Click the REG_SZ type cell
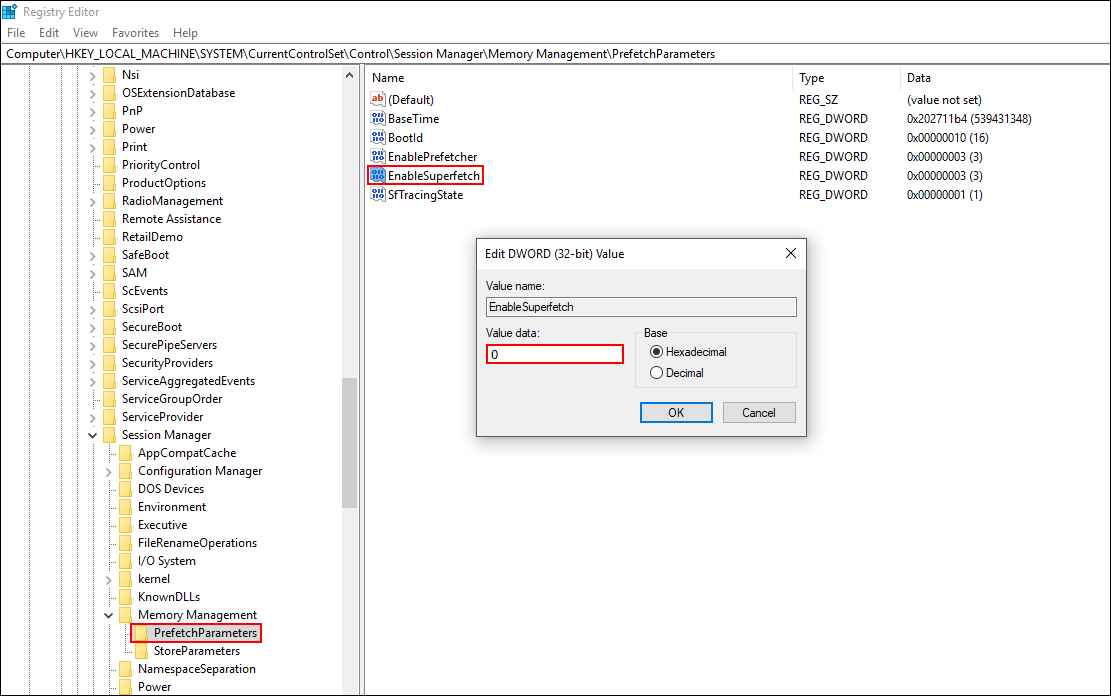 818,100
